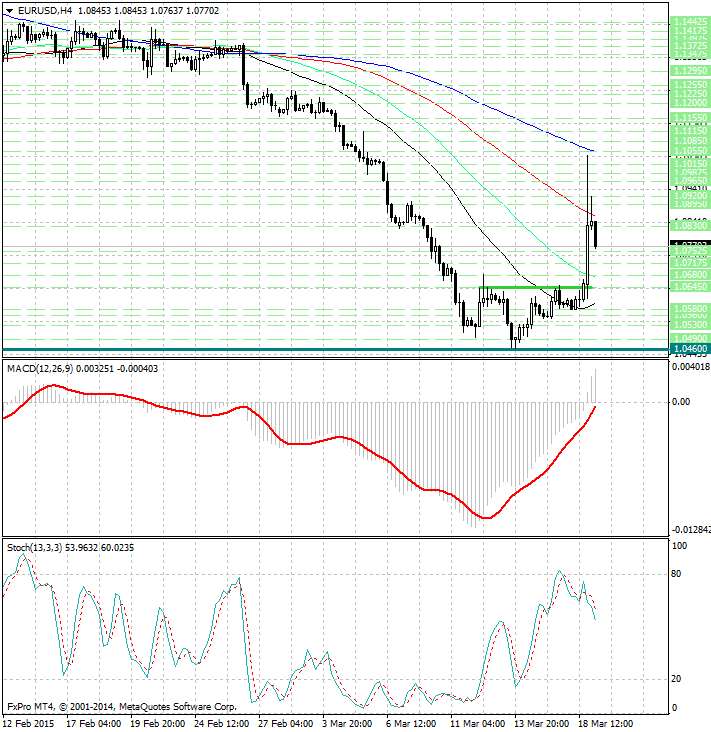Select the thick green horizontal line at 1.06450

click(536, 288)
